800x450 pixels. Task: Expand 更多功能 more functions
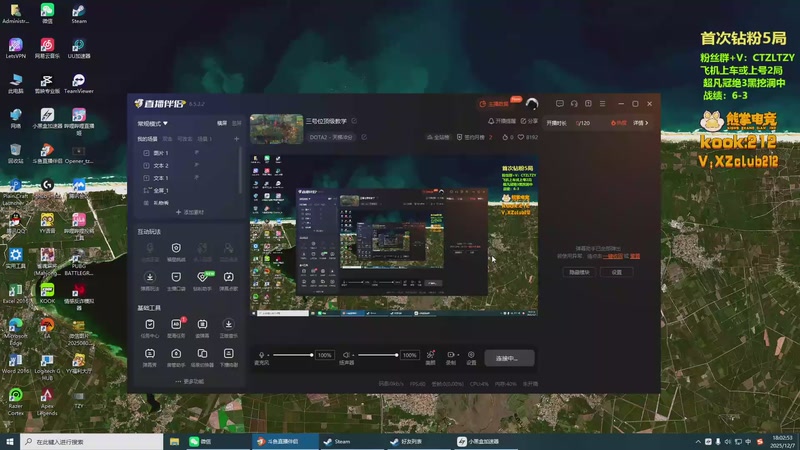[x=190, y=381]
